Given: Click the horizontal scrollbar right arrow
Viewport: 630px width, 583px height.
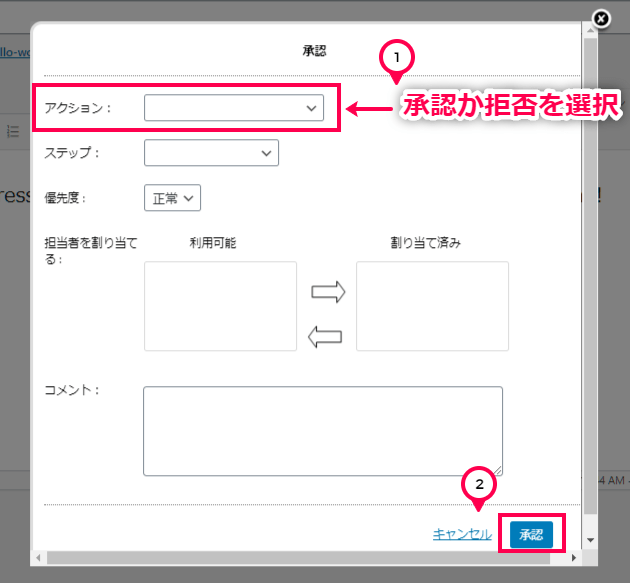Looking at the screenshot, I should pos(574,558).
